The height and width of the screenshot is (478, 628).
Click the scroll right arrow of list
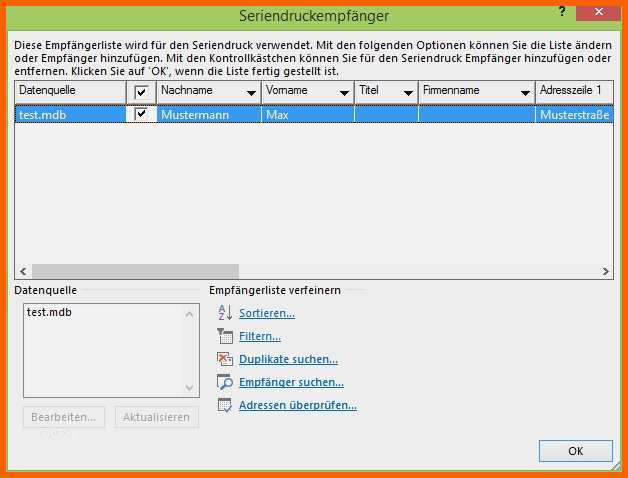click(x=606, y=271)
